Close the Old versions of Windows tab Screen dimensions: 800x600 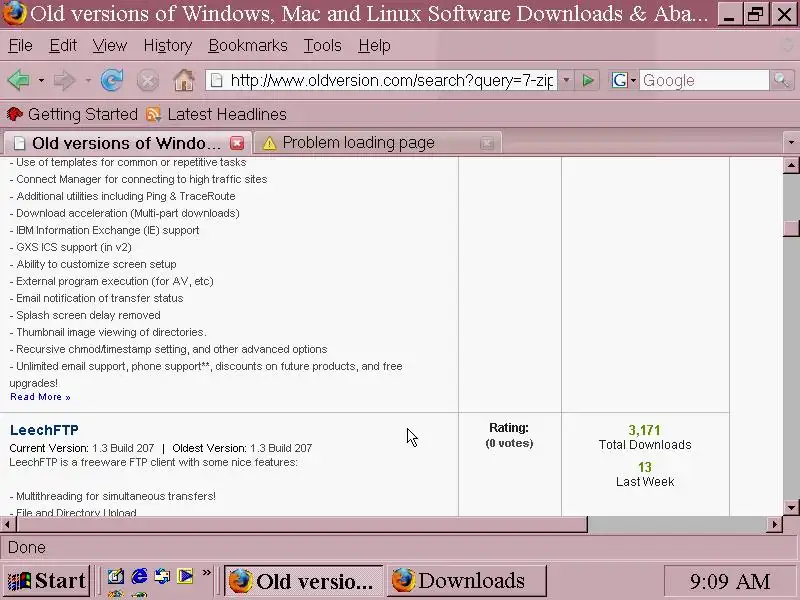[x=237, y=143]
